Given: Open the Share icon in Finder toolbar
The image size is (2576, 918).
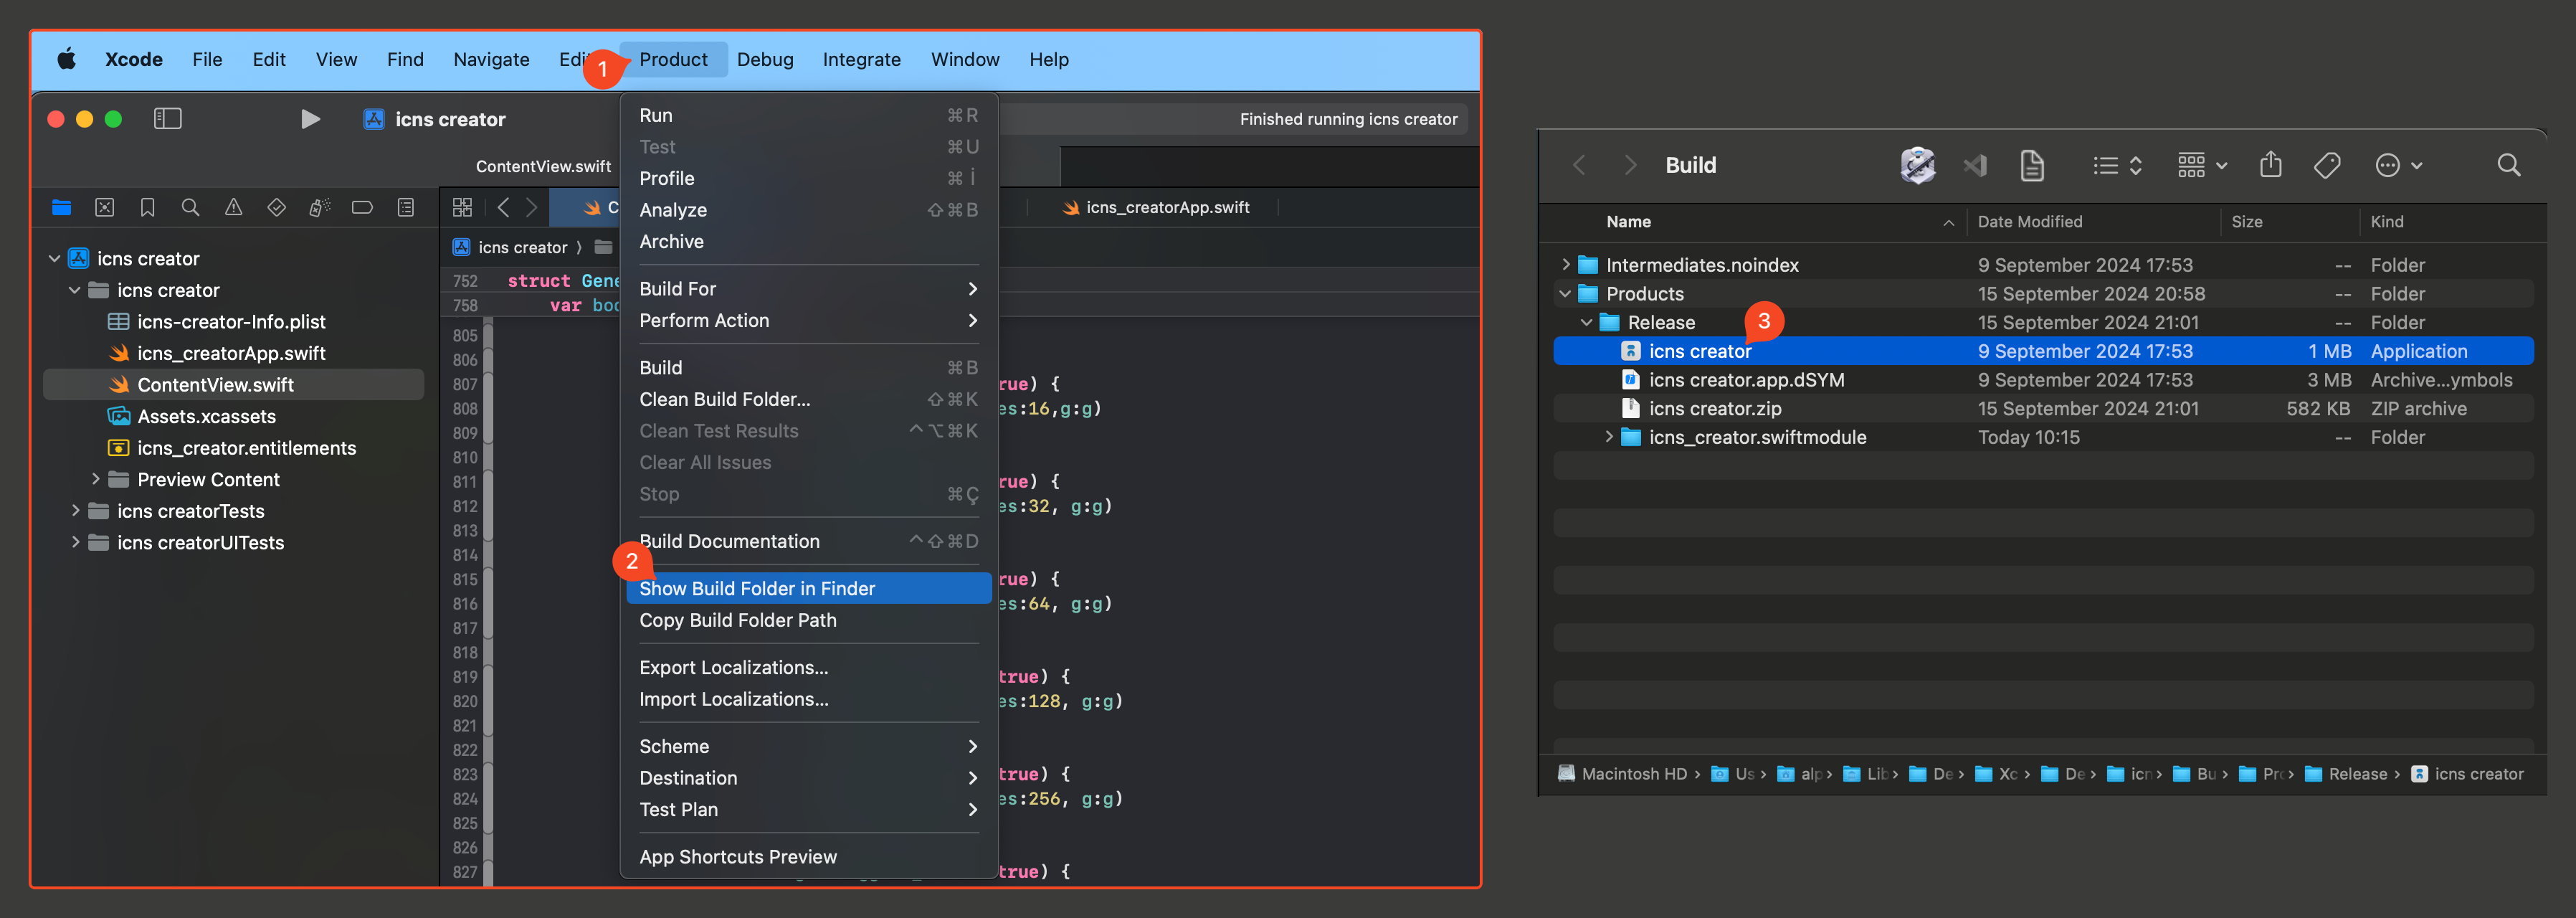Looking at the screenshot, I should (2271, 165).
